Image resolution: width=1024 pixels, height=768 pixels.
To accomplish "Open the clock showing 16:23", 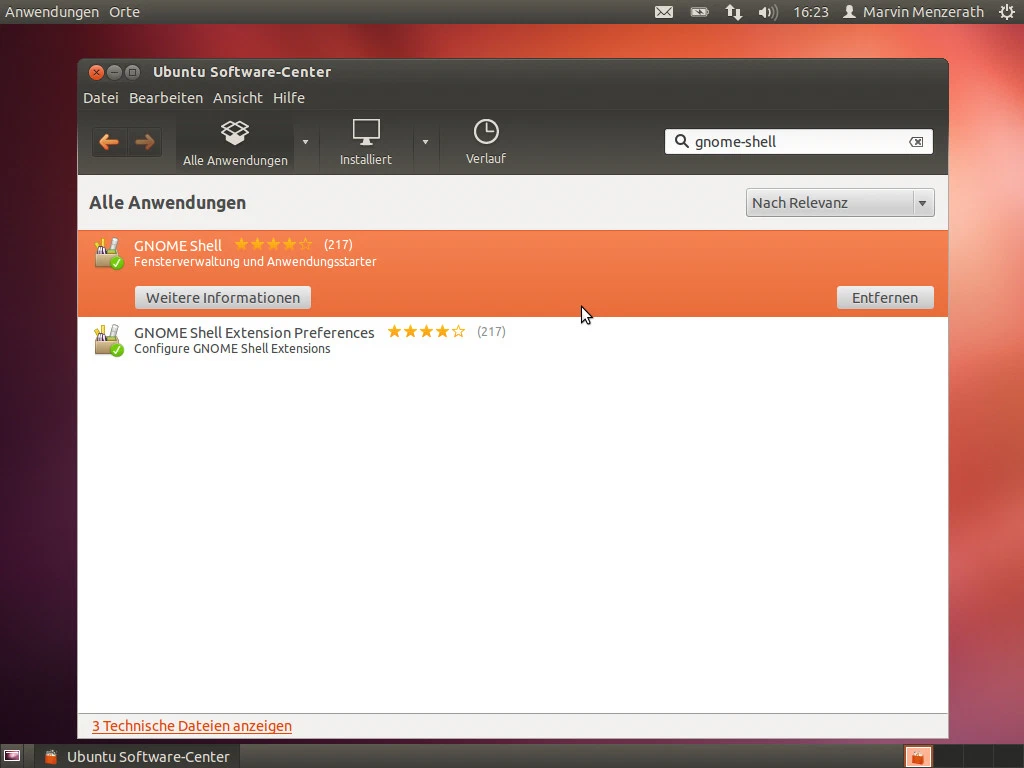I will tap(811, 12).
